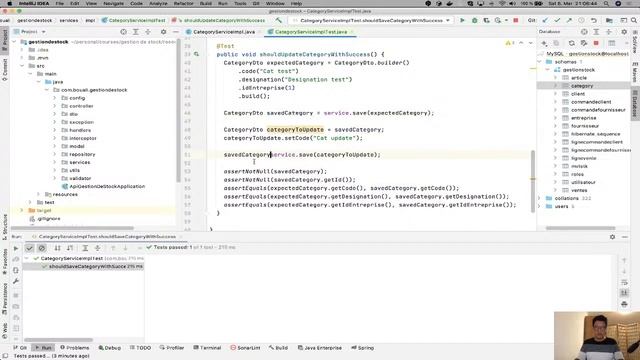Select opened file in Project panel
This screenshot has height=360, width=640.
click(x=123, y=31)
